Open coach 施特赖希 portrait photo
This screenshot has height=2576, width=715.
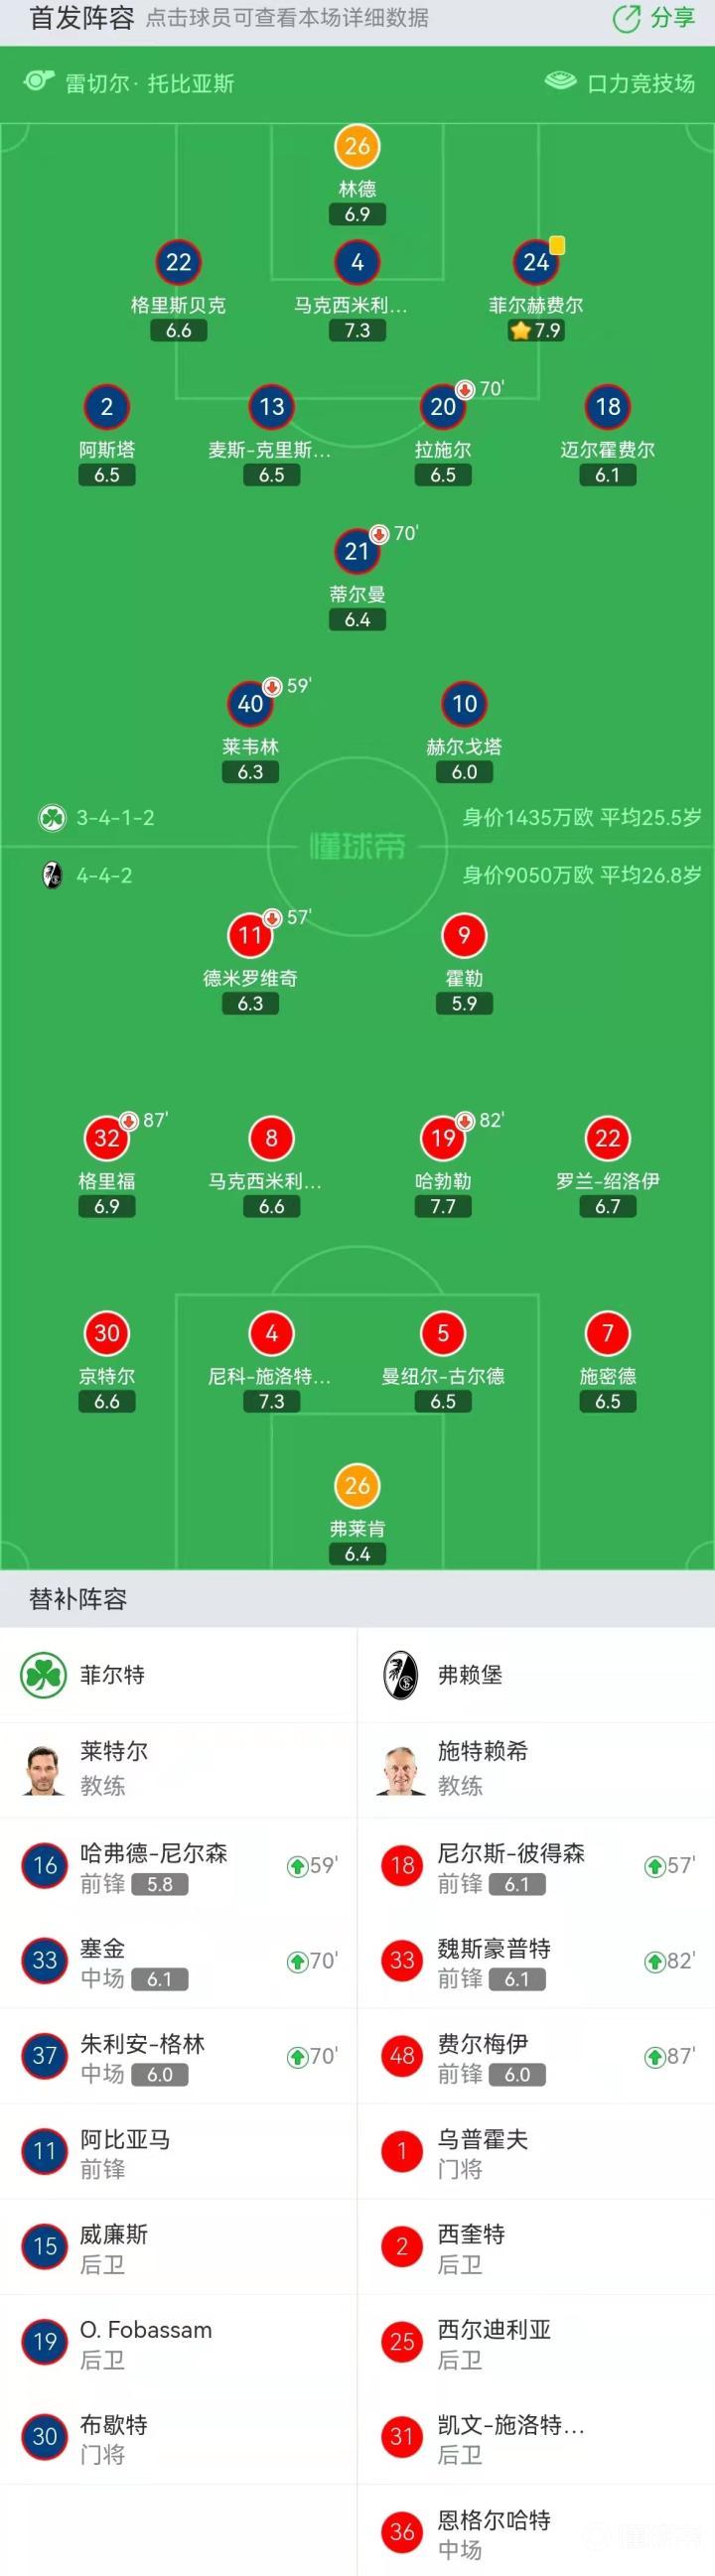[402, 1769]
